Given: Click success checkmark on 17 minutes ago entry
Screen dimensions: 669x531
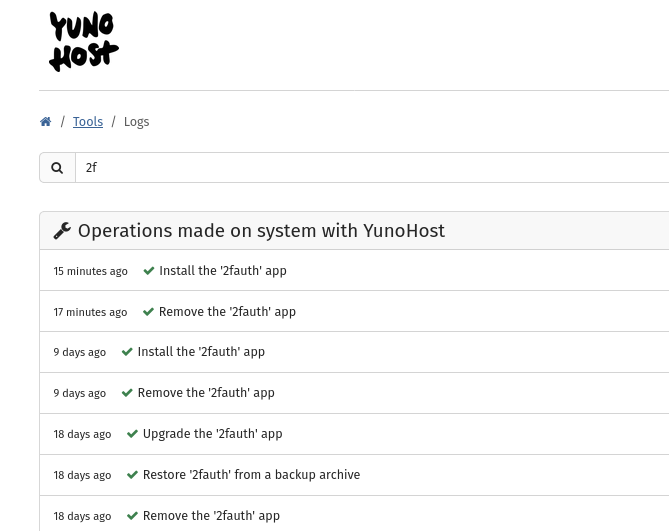Looking at the screenshot, I should [x=148, y=312].
